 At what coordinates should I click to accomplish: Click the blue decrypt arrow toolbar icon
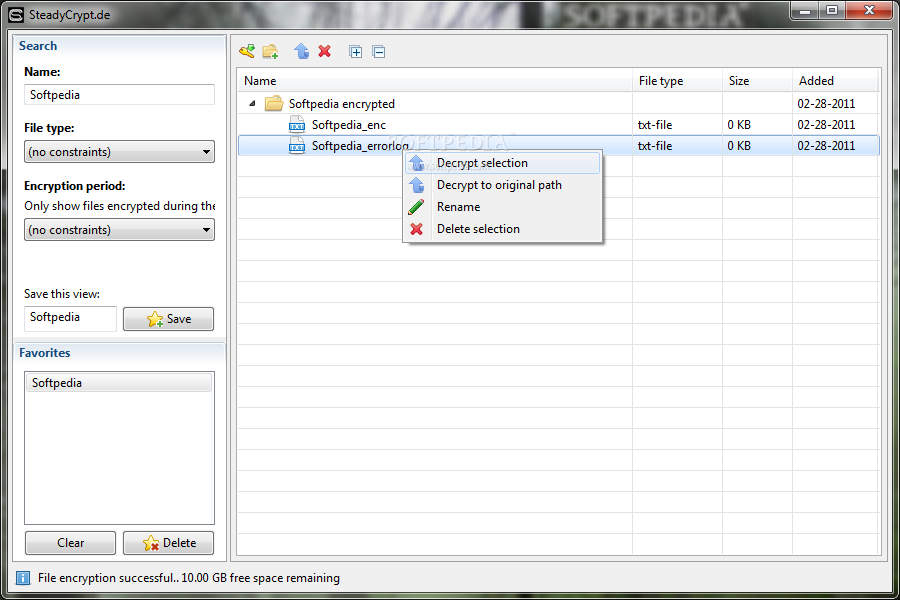click(x=301, y=52)
